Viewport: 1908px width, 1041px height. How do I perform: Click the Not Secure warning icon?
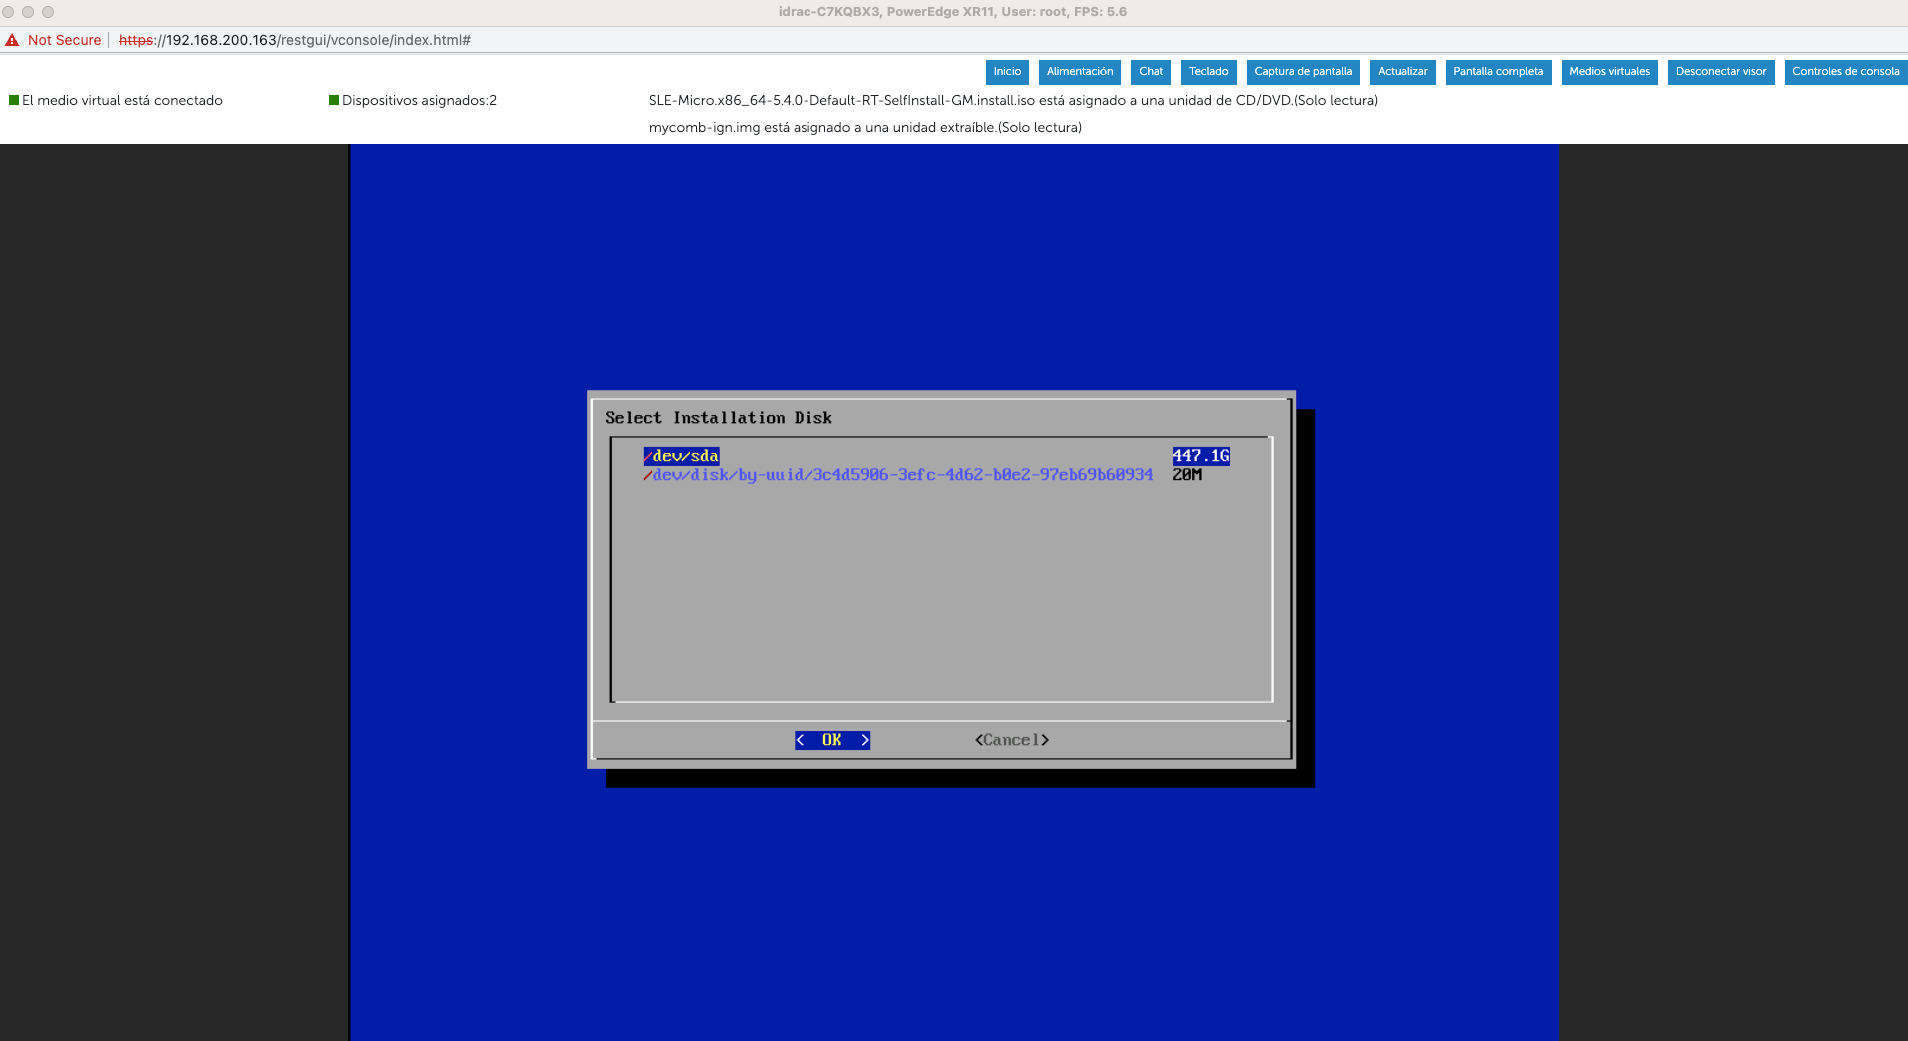[12, 40]
